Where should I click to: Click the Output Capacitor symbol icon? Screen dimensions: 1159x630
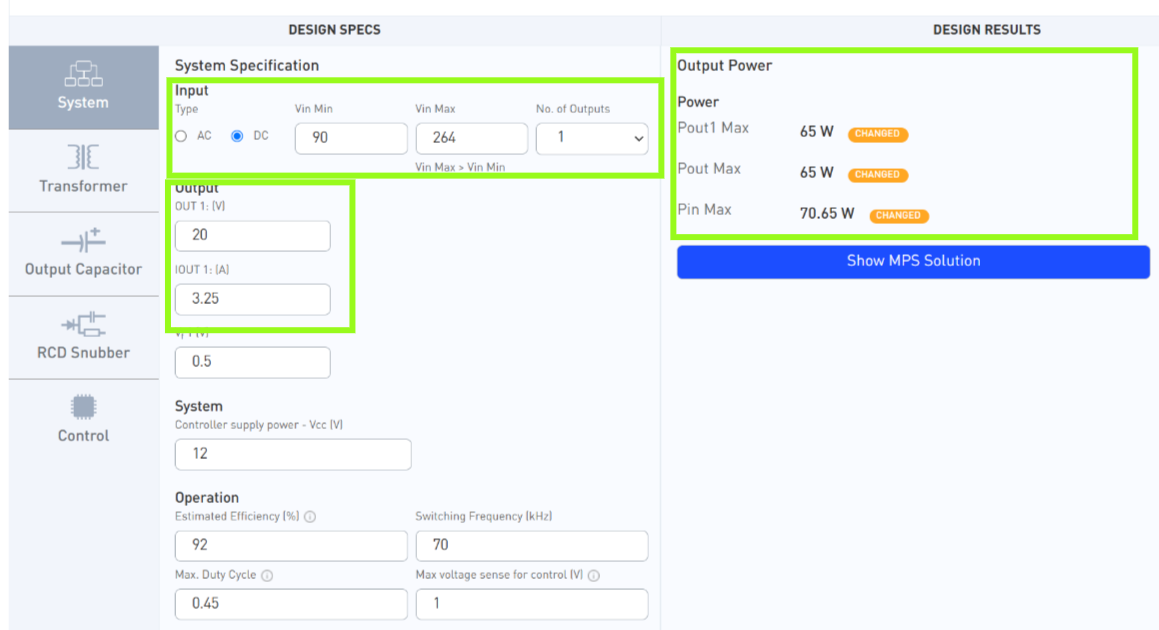click(83, 240)
